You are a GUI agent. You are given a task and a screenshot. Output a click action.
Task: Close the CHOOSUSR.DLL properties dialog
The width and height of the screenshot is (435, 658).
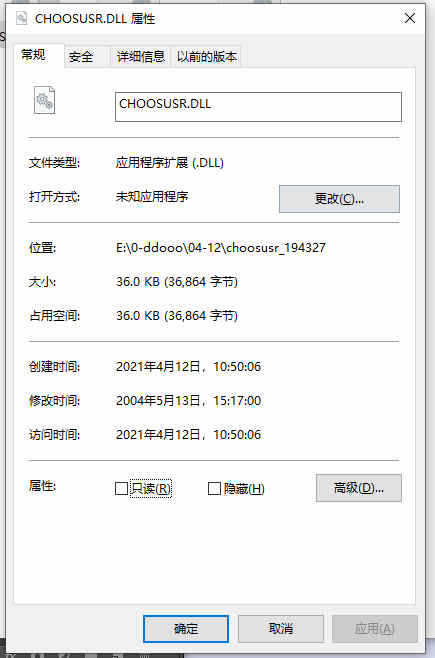(409, 18)
